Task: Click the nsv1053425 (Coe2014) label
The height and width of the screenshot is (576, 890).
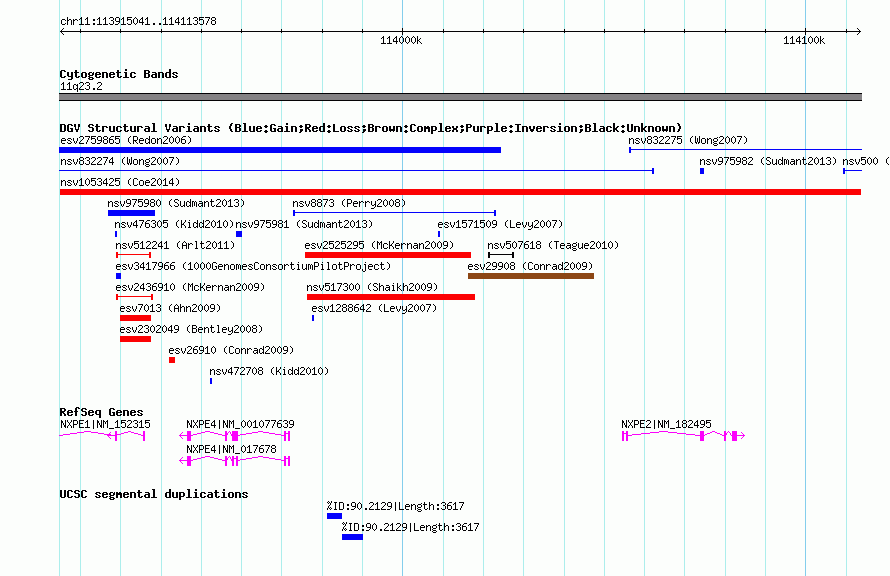Action: click(x=120, y=182)
